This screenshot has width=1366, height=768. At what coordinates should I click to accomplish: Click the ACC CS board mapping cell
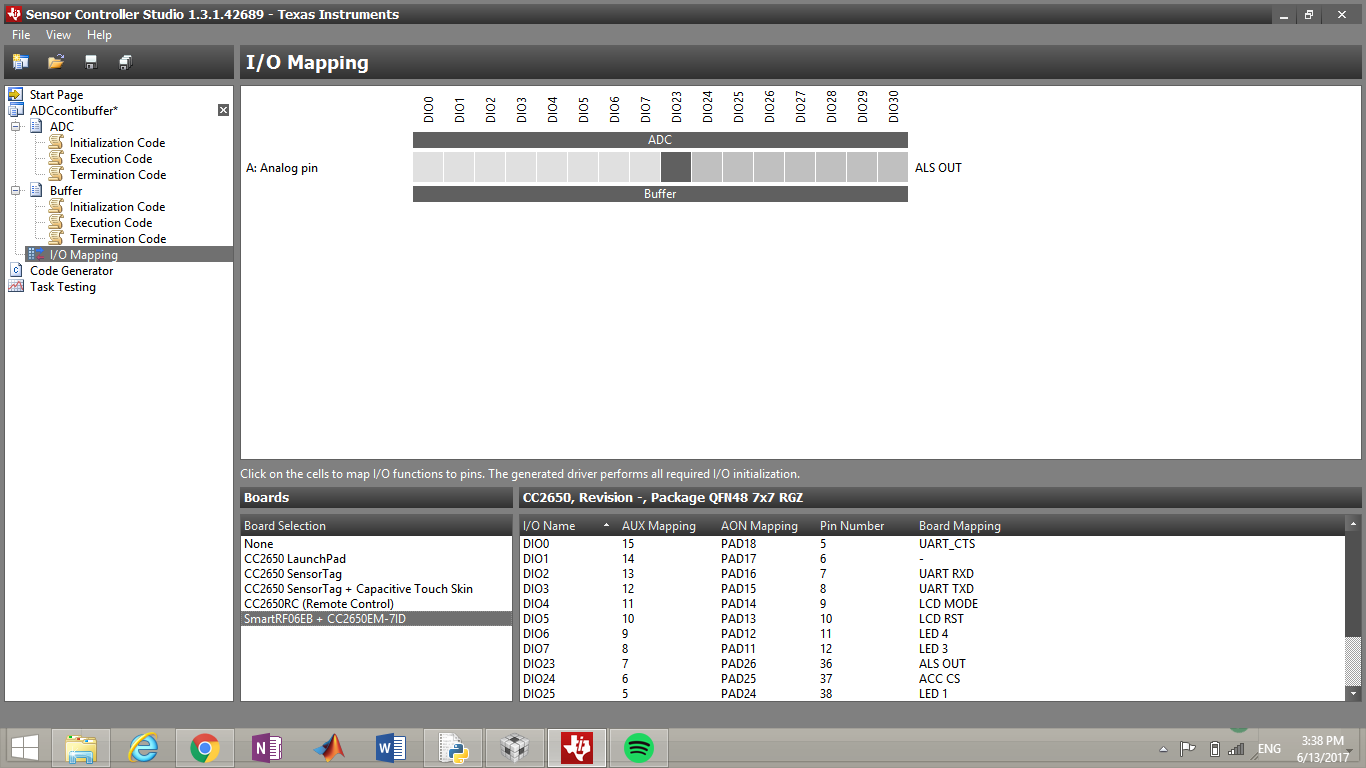click(940, 679)
